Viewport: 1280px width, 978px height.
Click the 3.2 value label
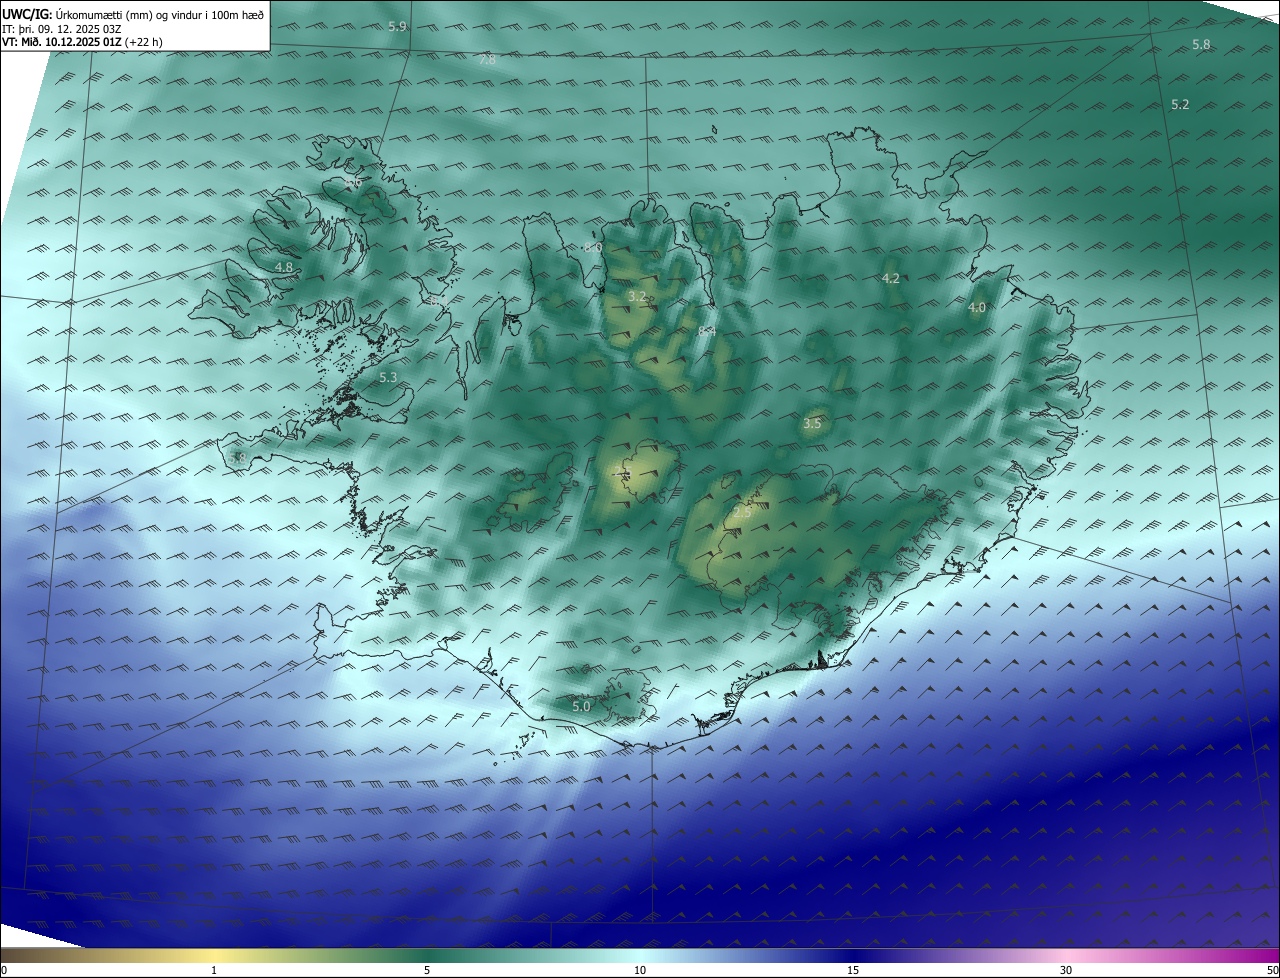pos(636,297)
